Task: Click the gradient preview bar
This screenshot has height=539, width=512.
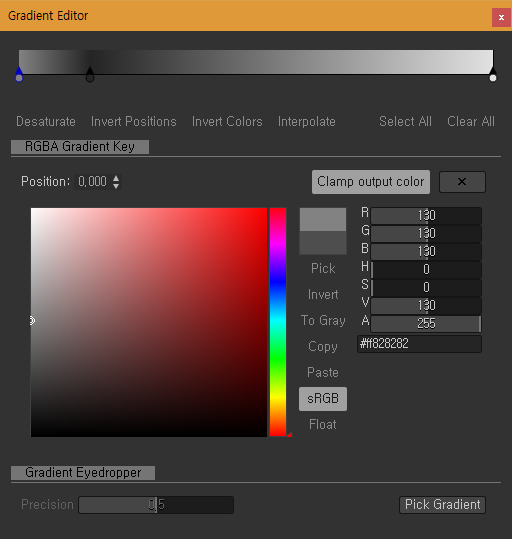Action: pyautogui.click(x=256, y=62)
